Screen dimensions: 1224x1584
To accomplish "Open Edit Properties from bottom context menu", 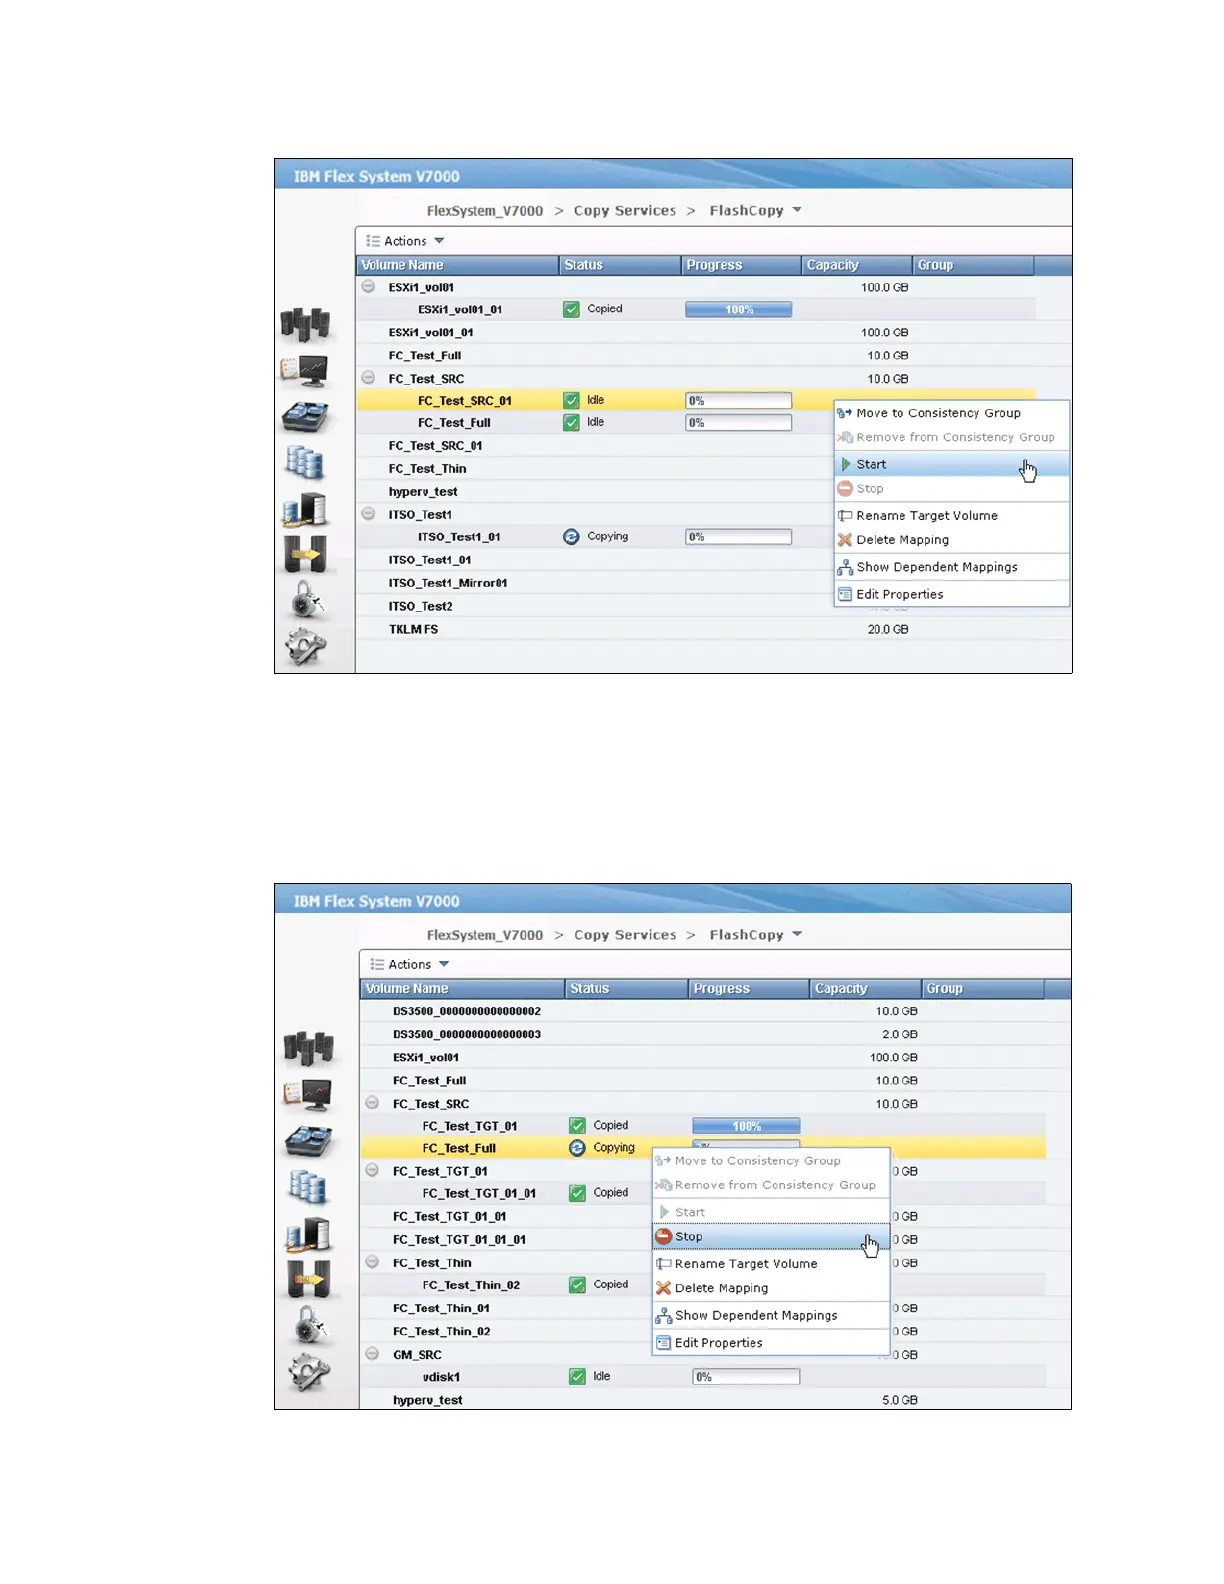I will 771,1343.
